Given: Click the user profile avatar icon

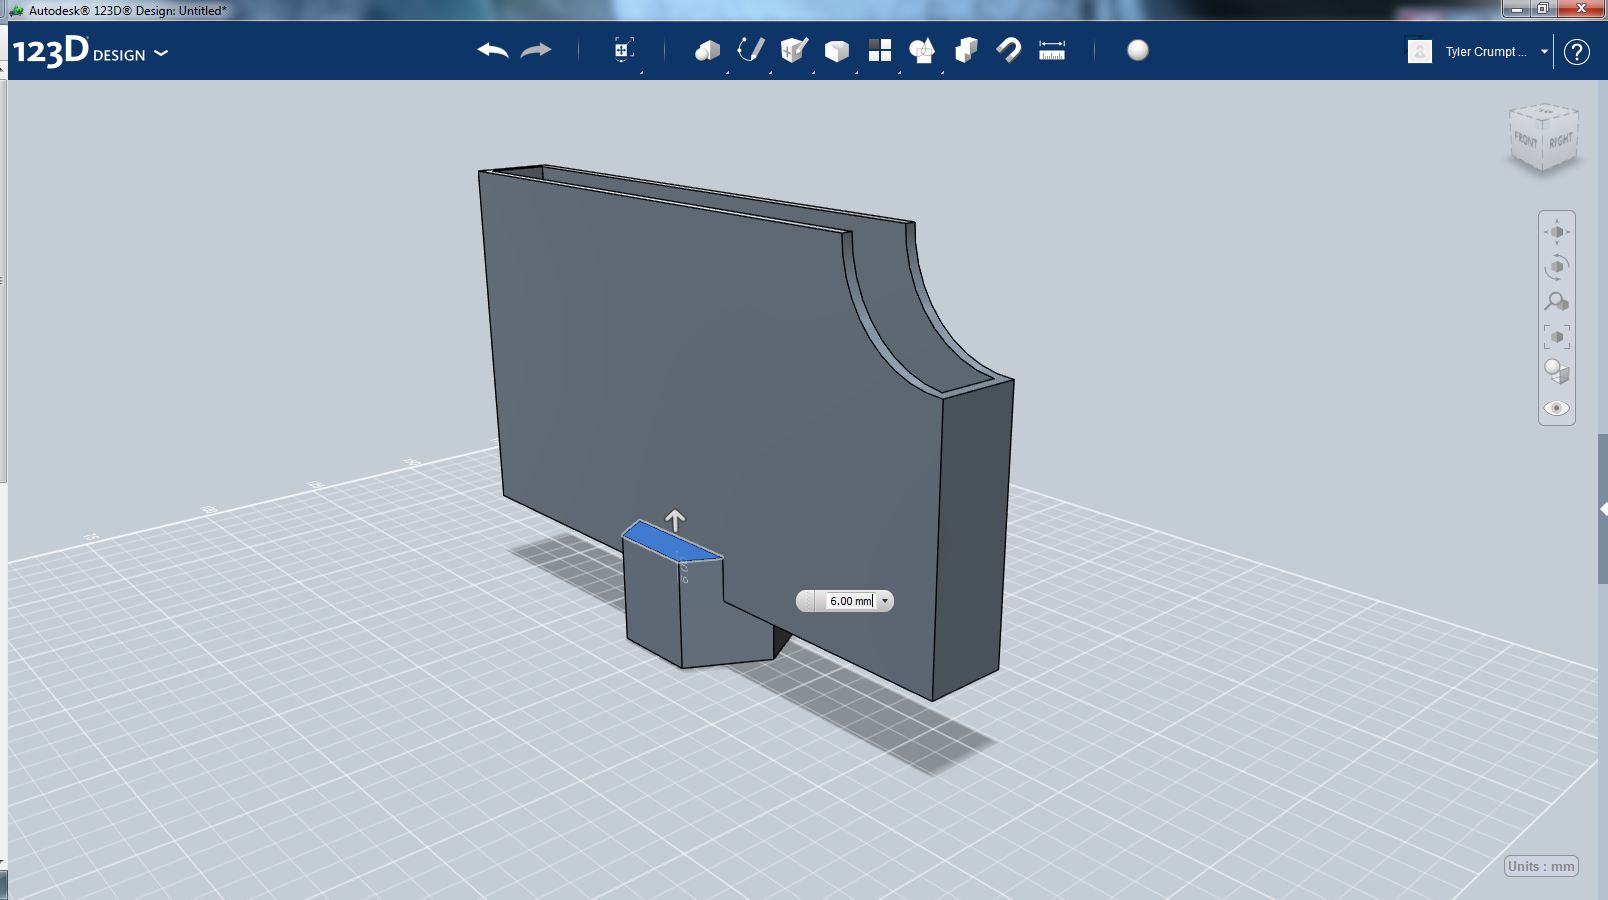Looking at the screenshot, I should click(x=1420, y=52).
